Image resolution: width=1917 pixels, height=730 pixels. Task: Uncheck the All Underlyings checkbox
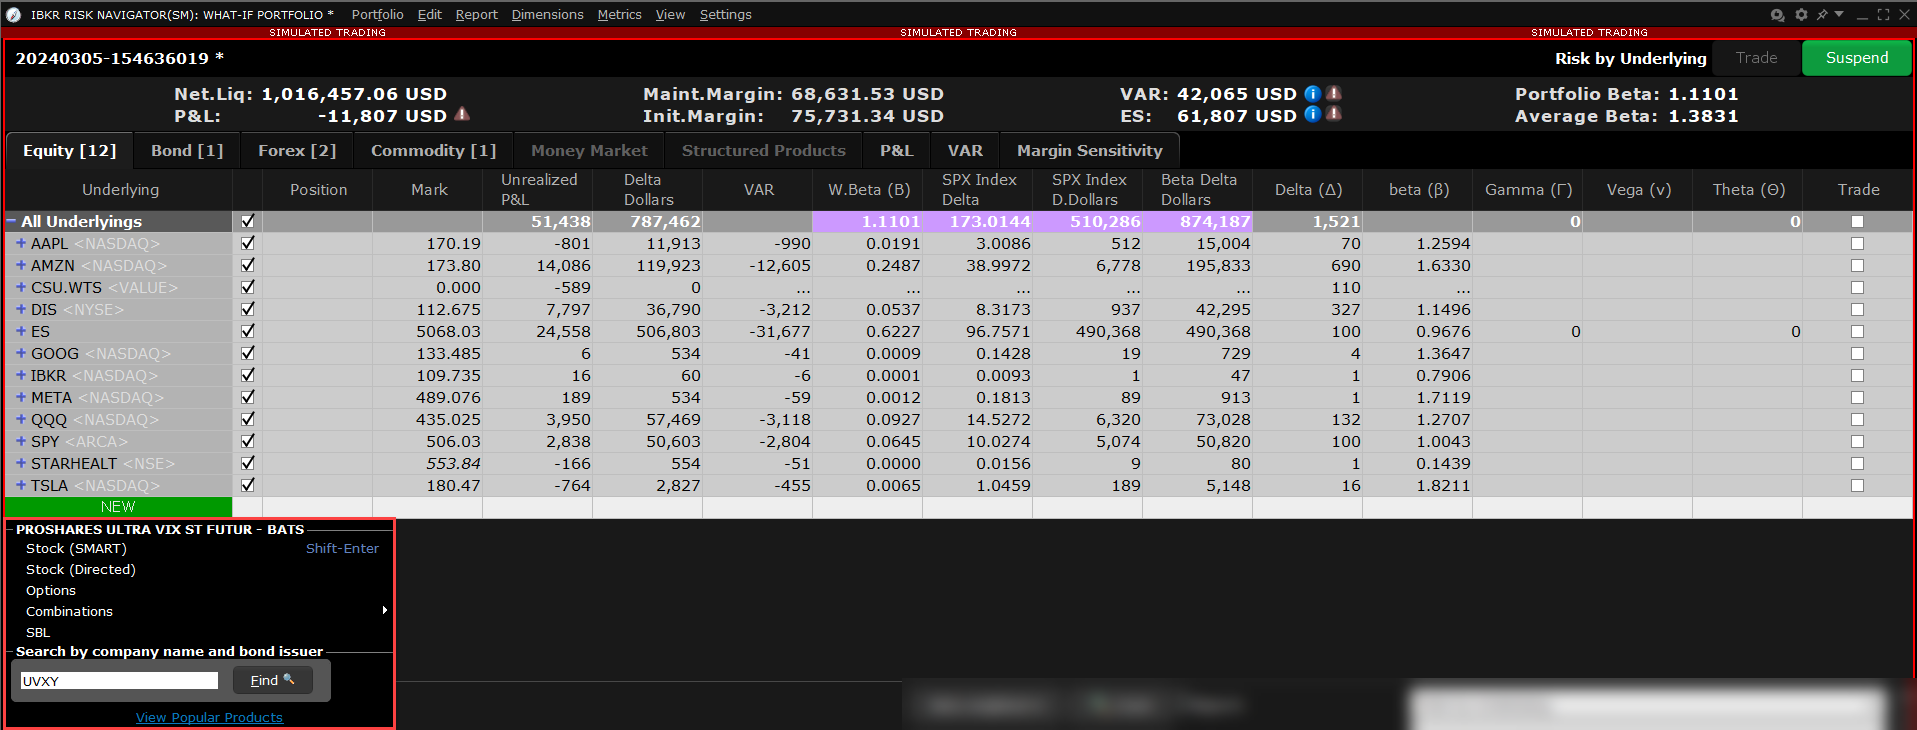(248, 221)
